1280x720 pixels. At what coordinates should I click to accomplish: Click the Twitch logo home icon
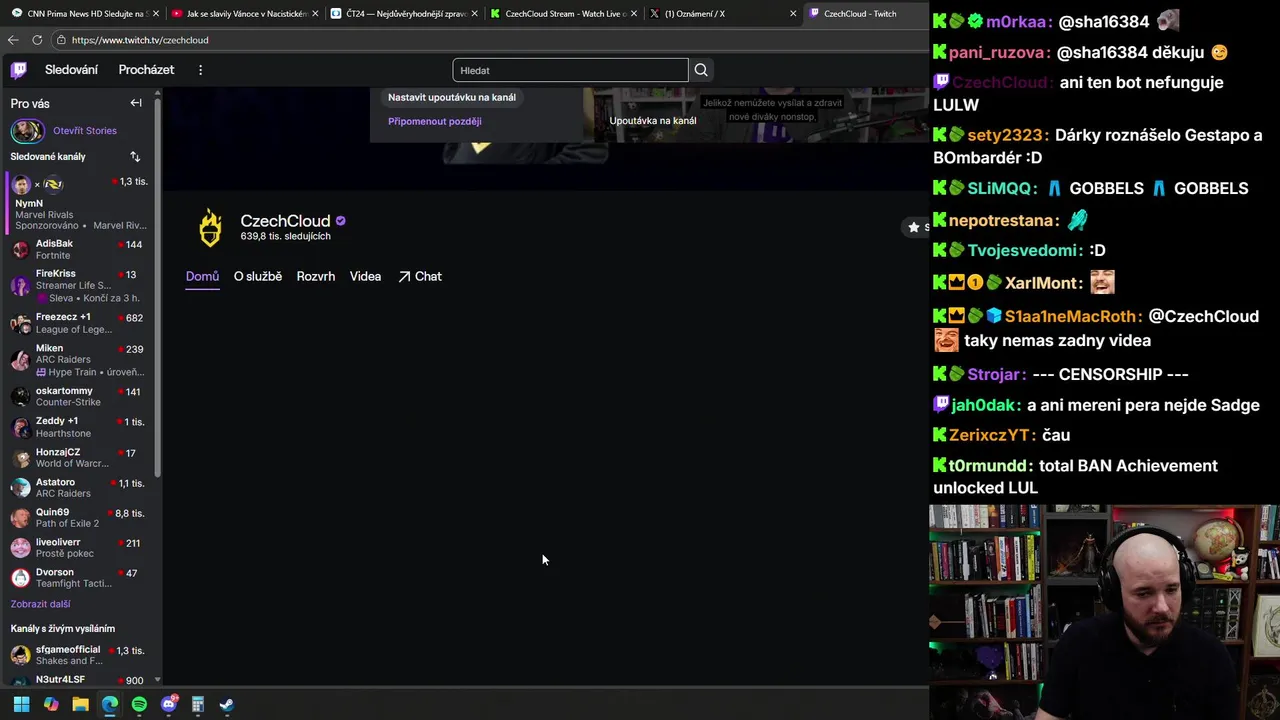click(19, 70)
